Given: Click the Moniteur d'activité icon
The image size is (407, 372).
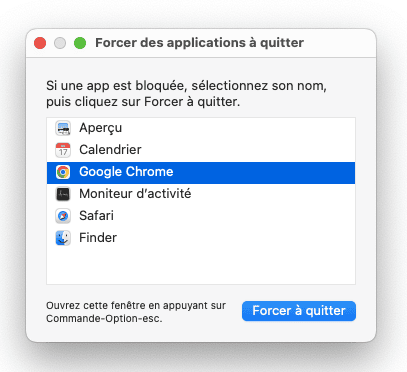Looking at the screenshot, I should [63, 194].
